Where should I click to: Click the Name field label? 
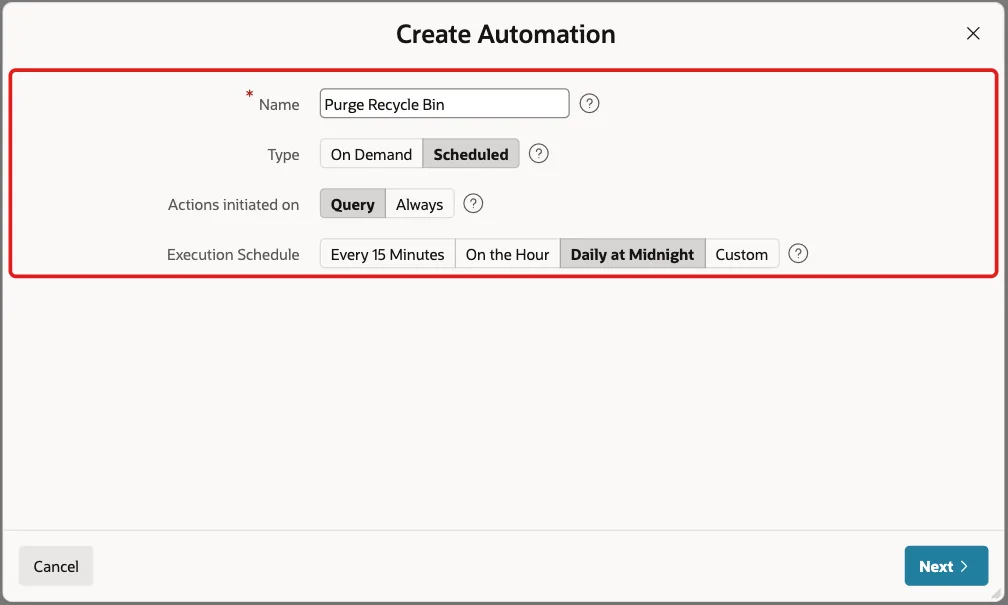click(x=278, y=105)
